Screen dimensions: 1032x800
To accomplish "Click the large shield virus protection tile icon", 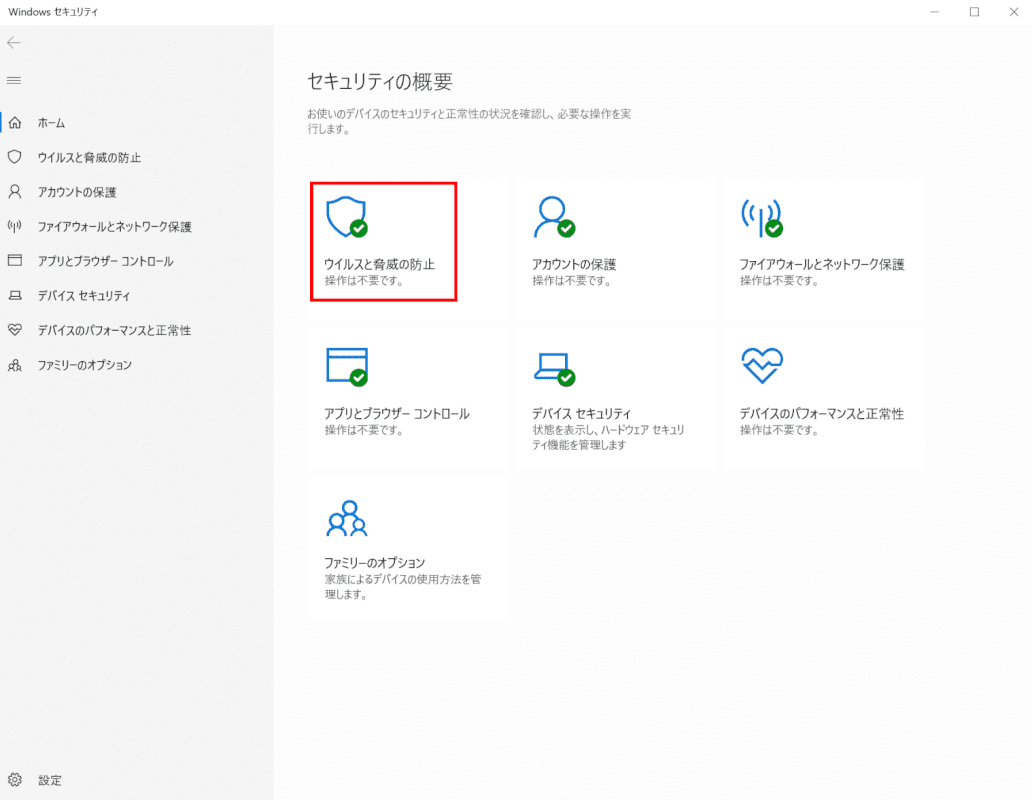I will click(347, 216).
